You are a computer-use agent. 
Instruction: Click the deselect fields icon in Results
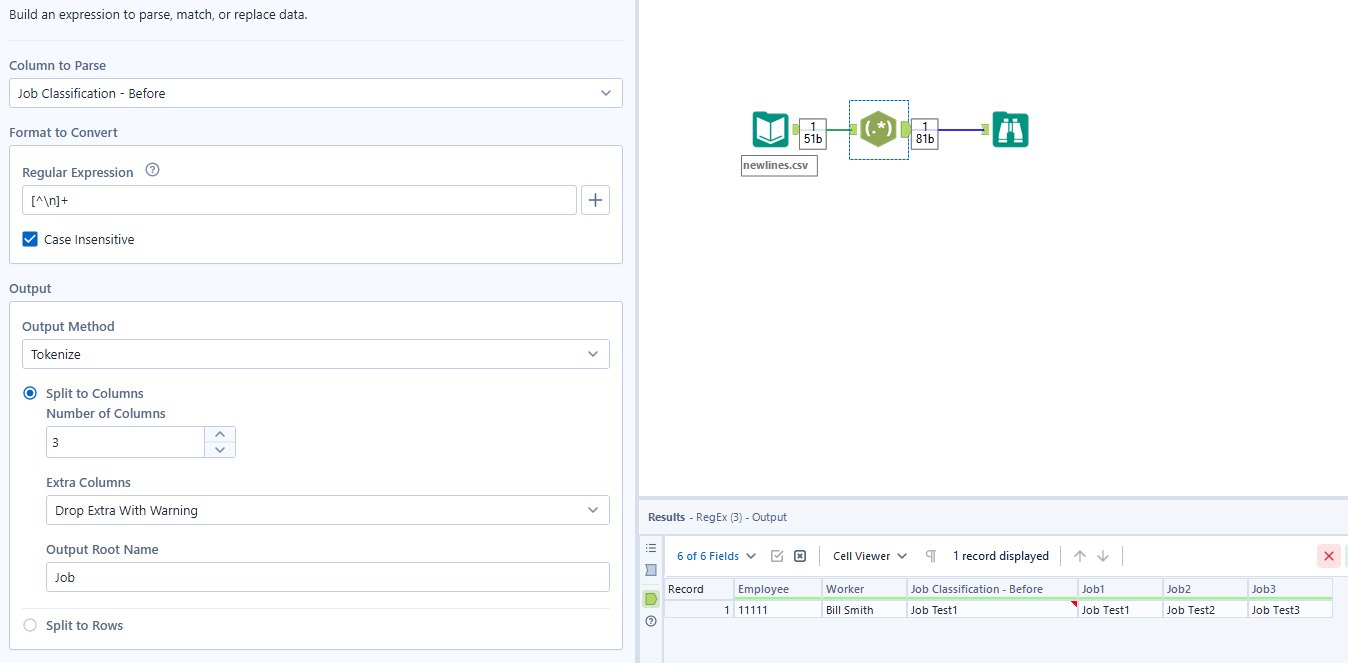[799, 555]
